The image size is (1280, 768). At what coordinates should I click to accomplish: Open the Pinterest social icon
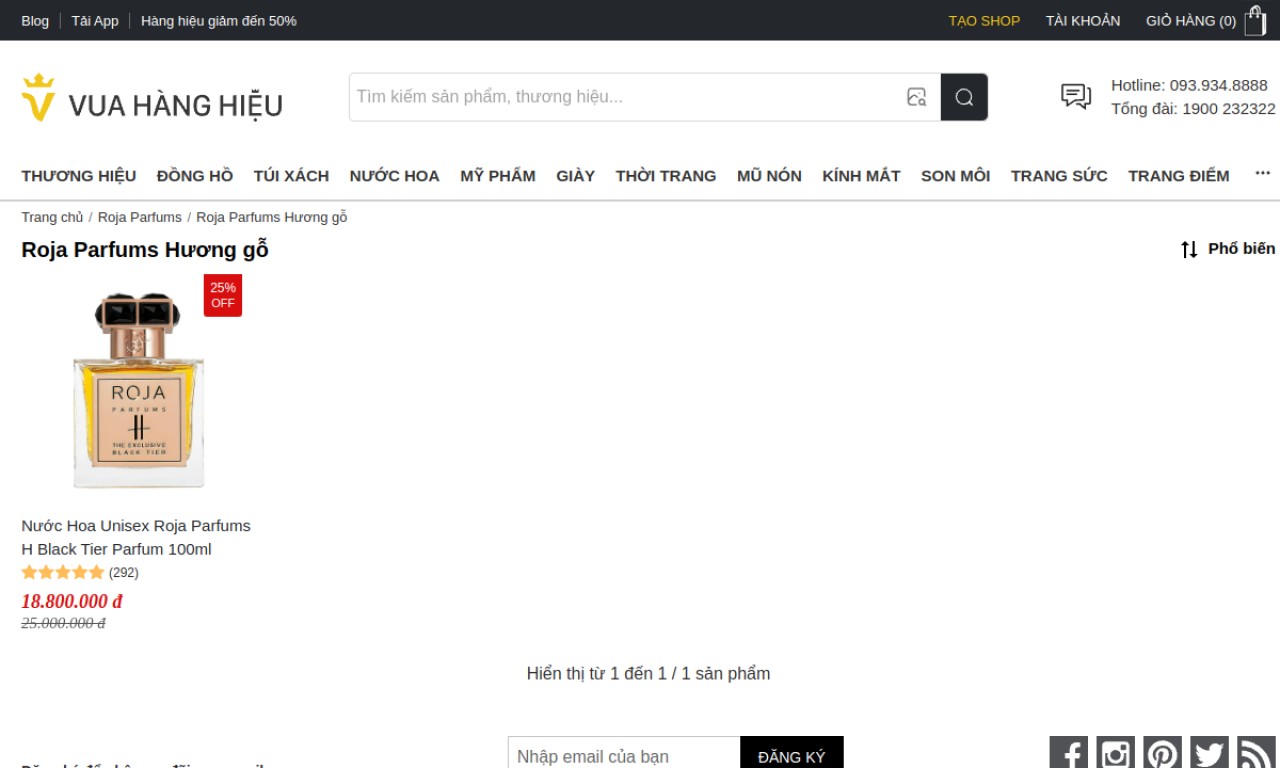pyautogui.click(x=1162, y=753)
